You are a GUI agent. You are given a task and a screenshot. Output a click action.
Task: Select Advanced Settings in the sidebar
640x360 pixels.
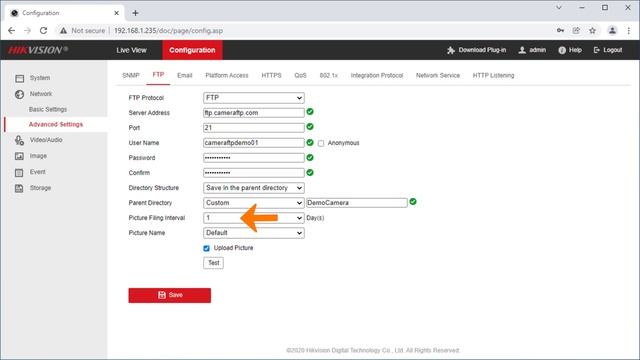[56, 124]
